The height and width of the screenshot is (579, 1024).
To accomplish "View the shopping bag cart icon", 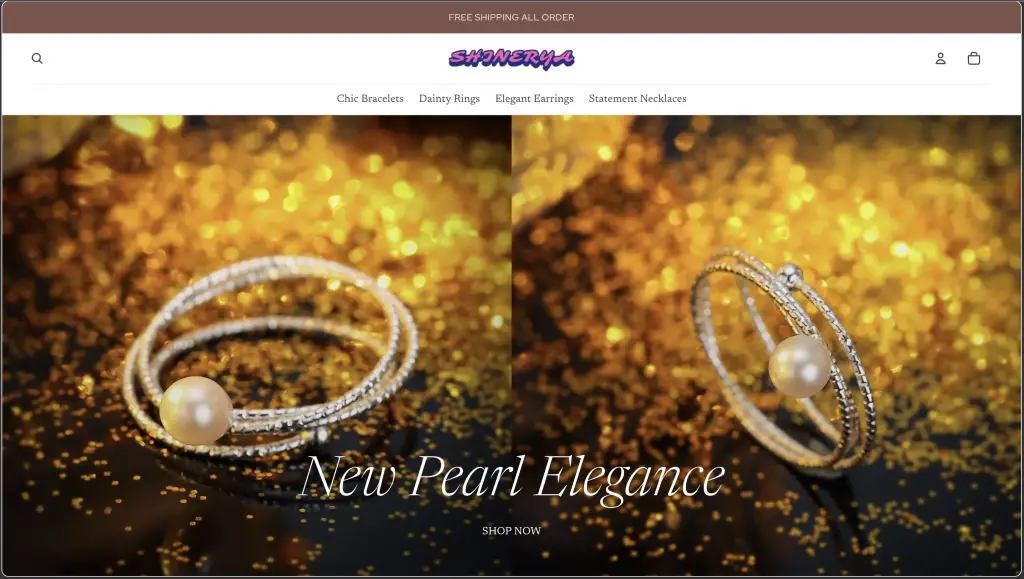I will point(974,58).
